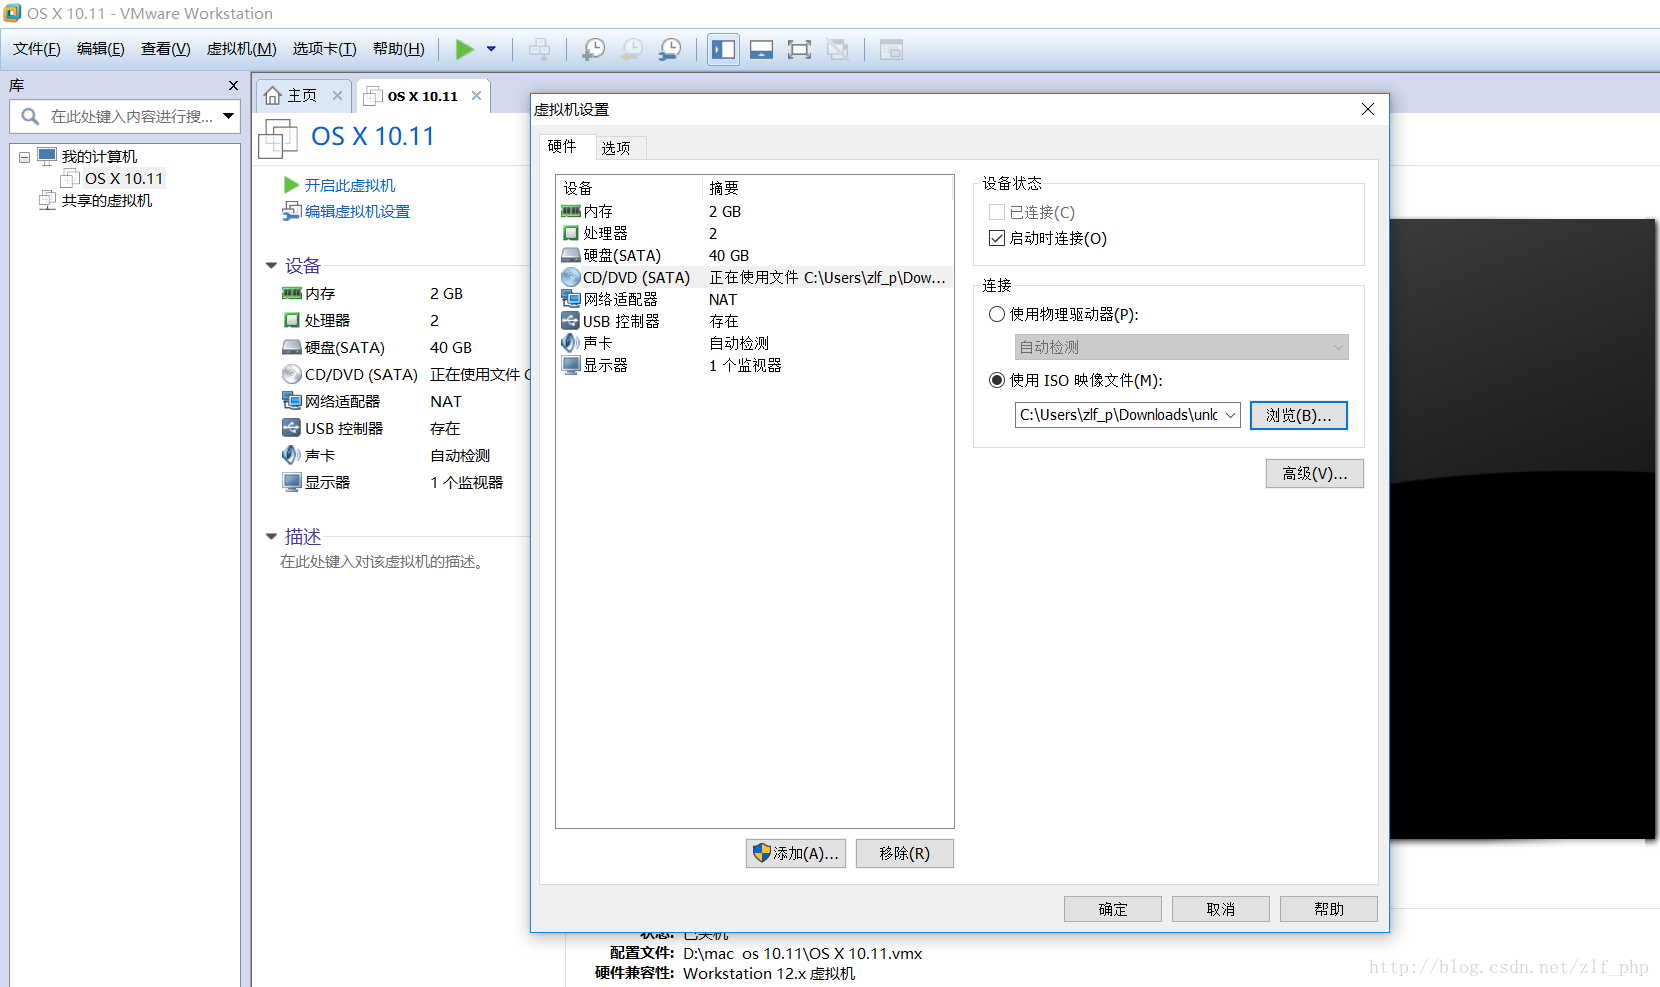Viewport: 1660px width, 987px height.
Task: Select 使用 ISO 映像文件(M) radio button
Action: [997, 380]
